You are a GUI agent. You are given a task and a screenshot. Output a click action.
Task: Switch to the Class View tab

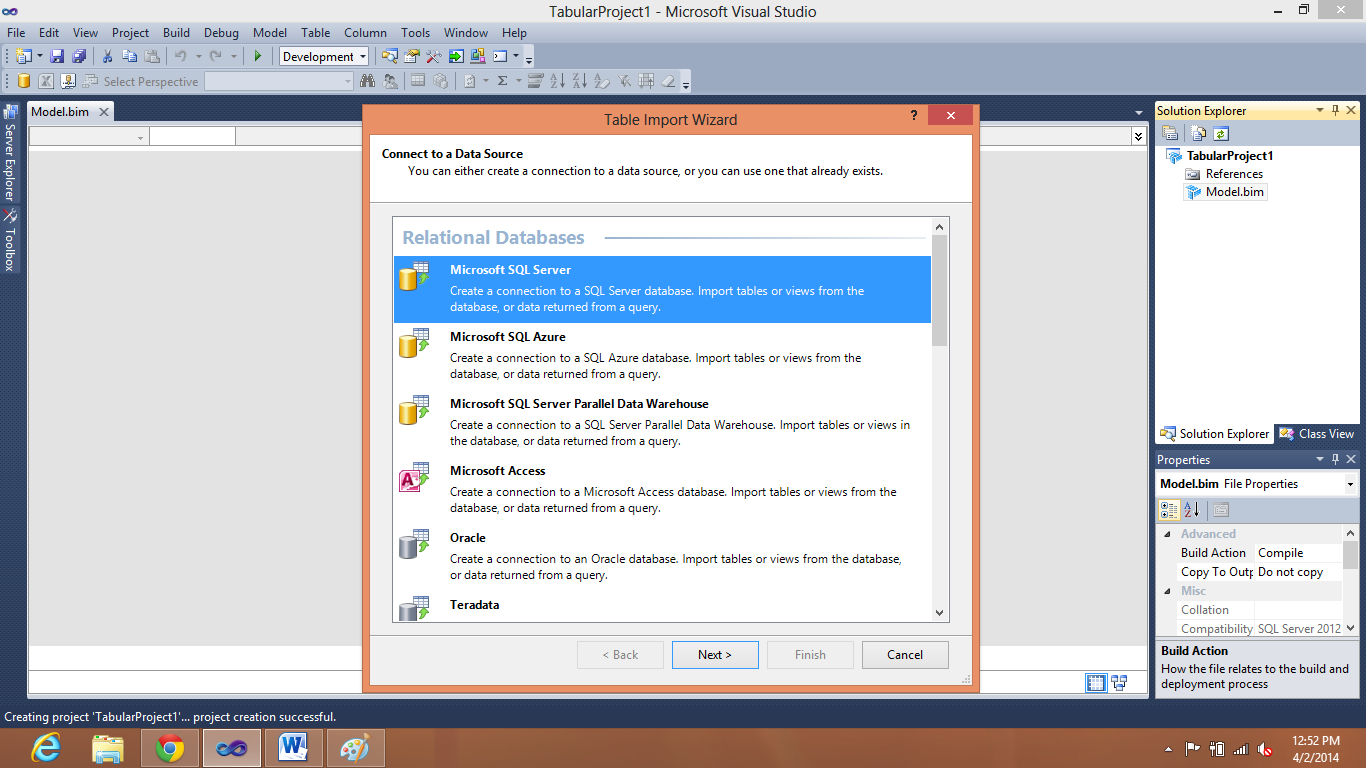tap(1316, 434)
